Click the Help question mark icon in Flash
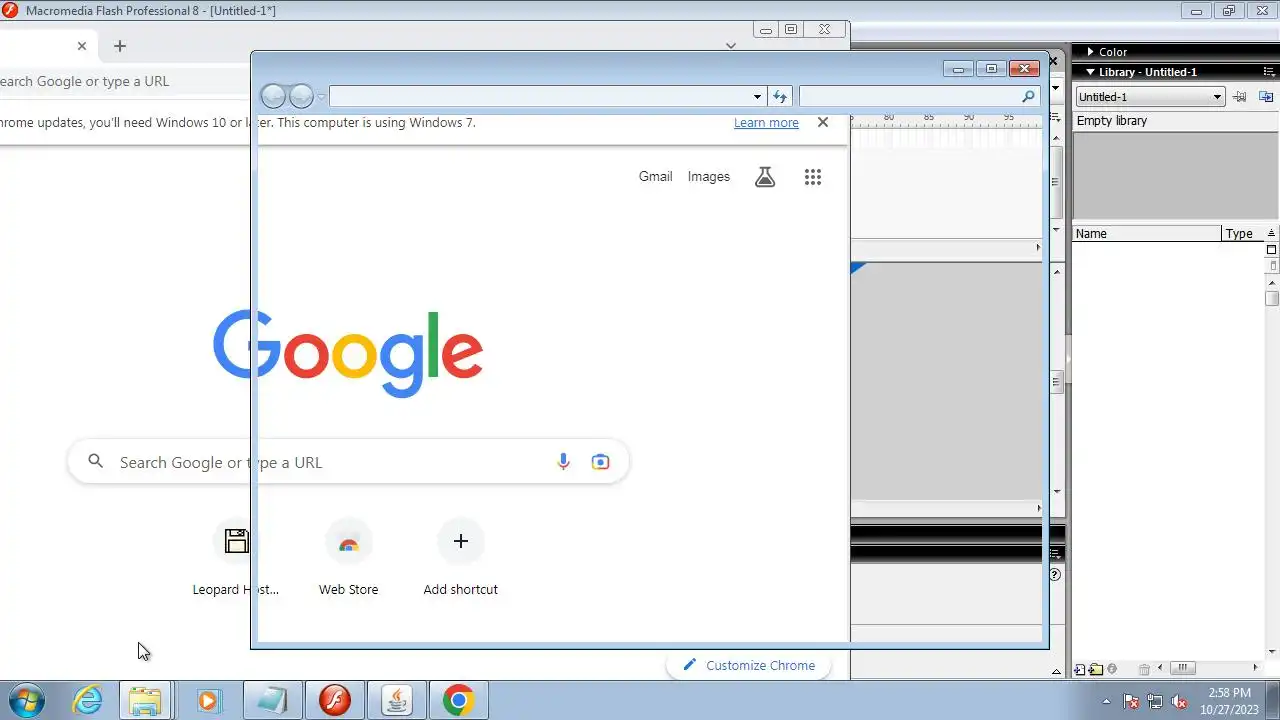The image size is (1280, 720). (x=1054, y=575)
